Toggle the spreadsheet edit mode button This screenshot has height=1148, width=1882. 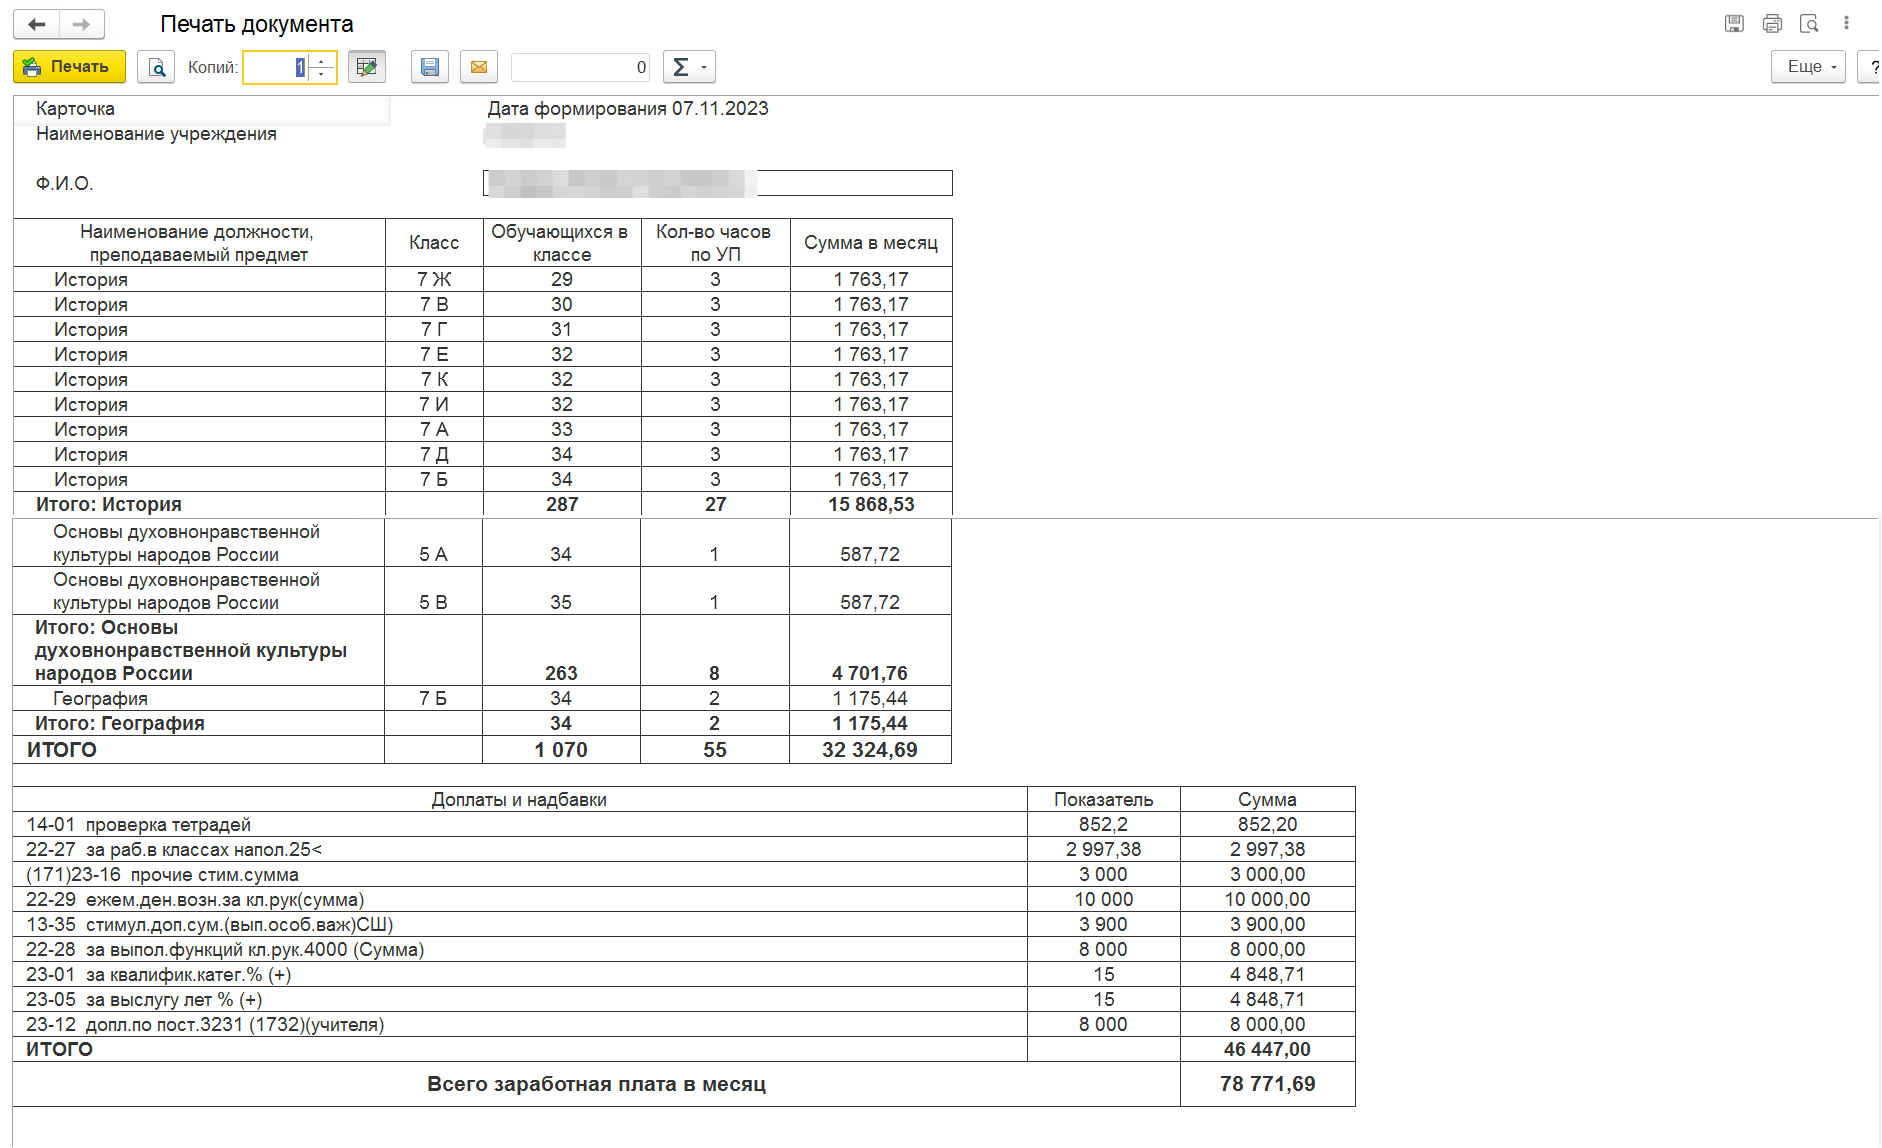367,67
